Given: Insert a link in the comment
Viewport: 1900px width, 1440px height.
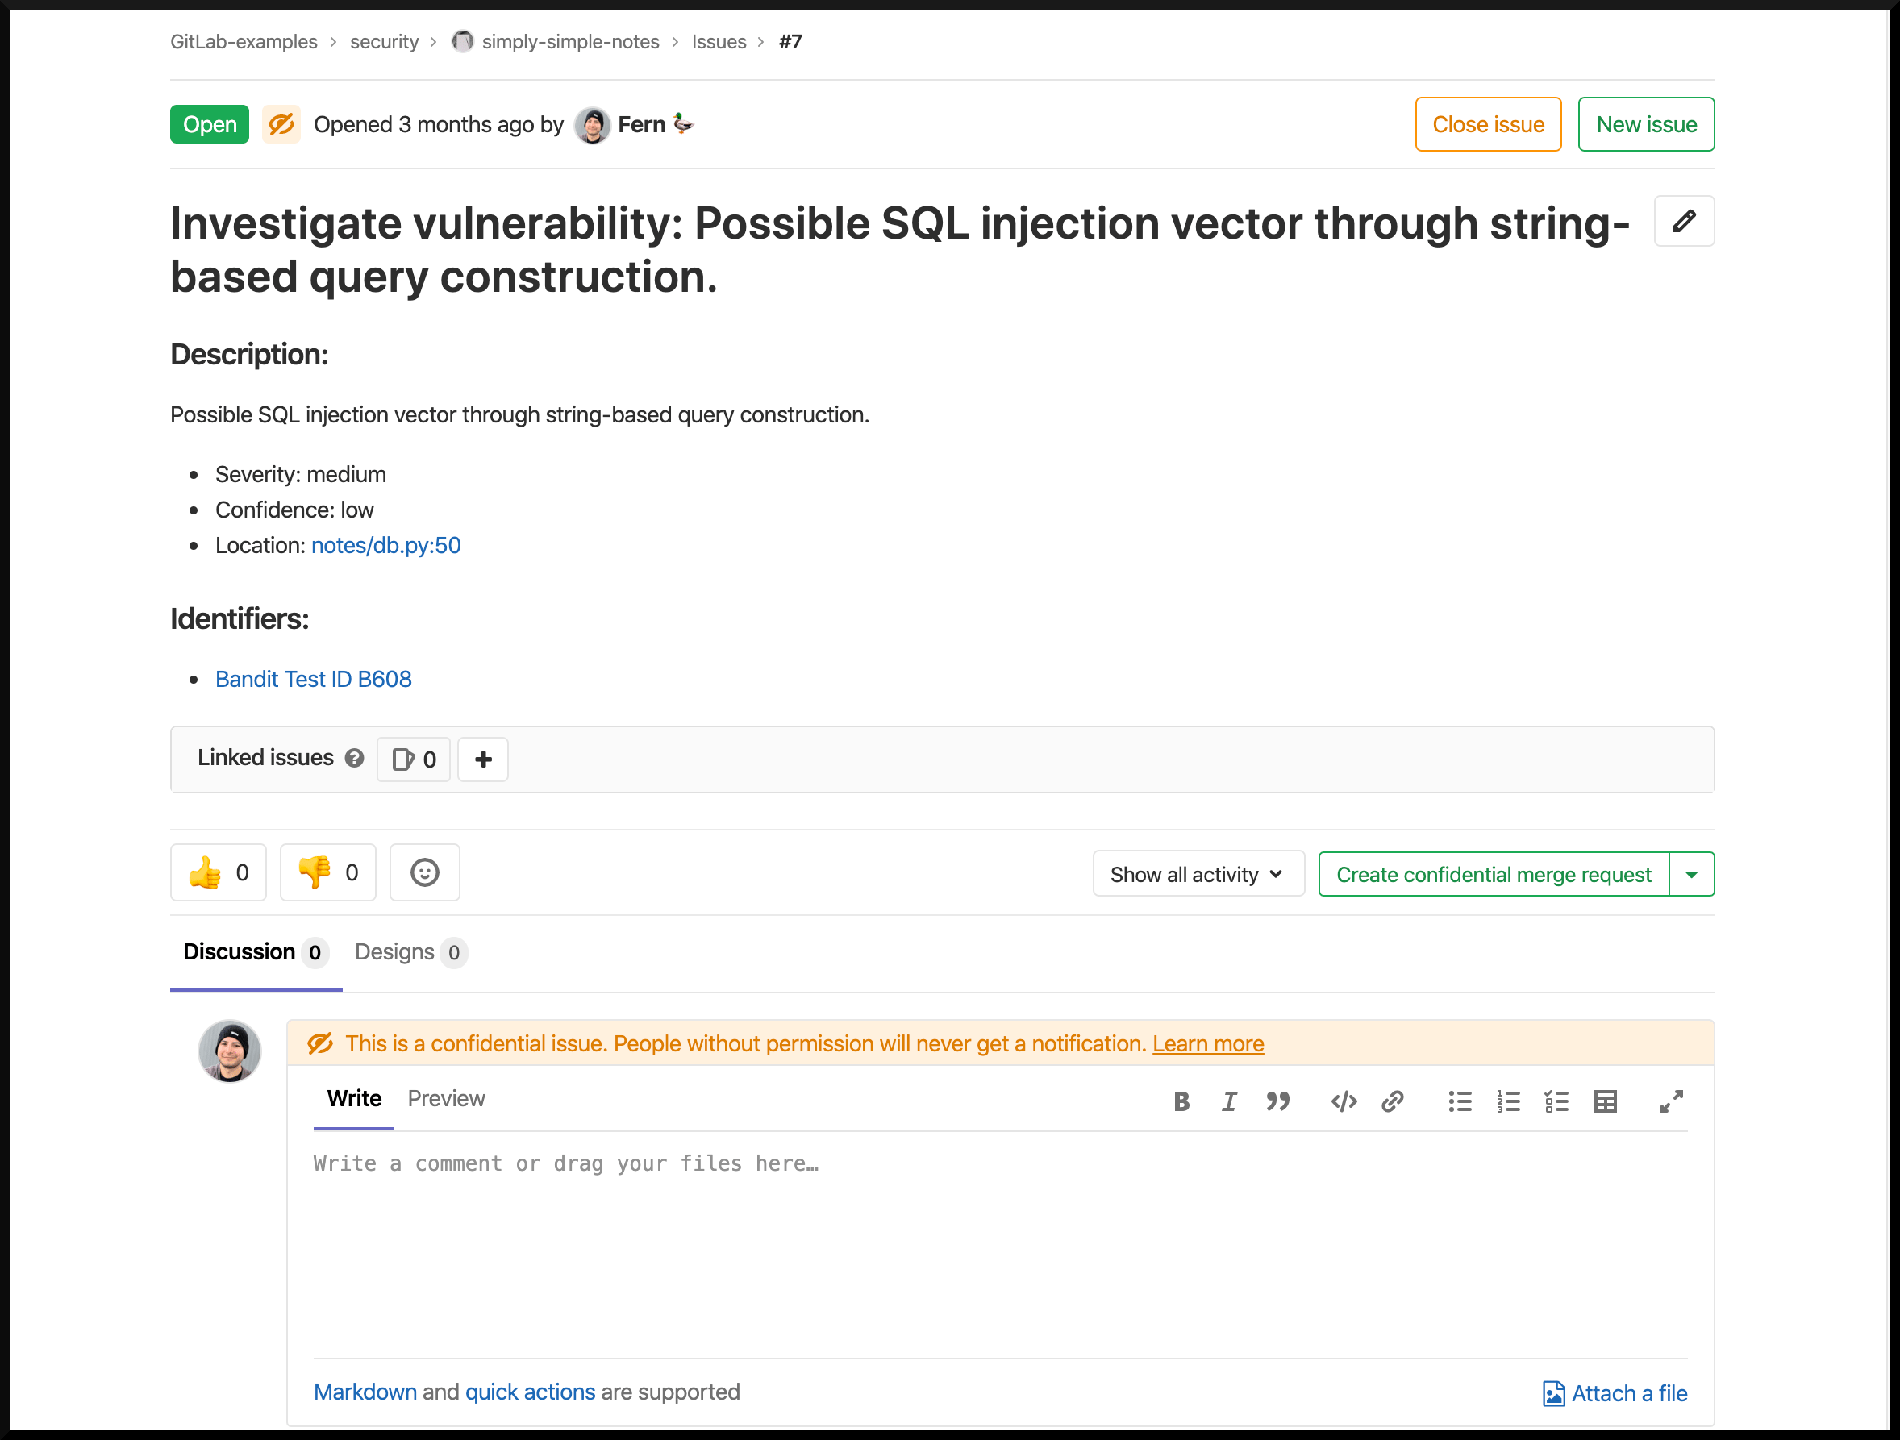Looking at the screenshot, I should pyautogui.click(x=1392, y=1101).
